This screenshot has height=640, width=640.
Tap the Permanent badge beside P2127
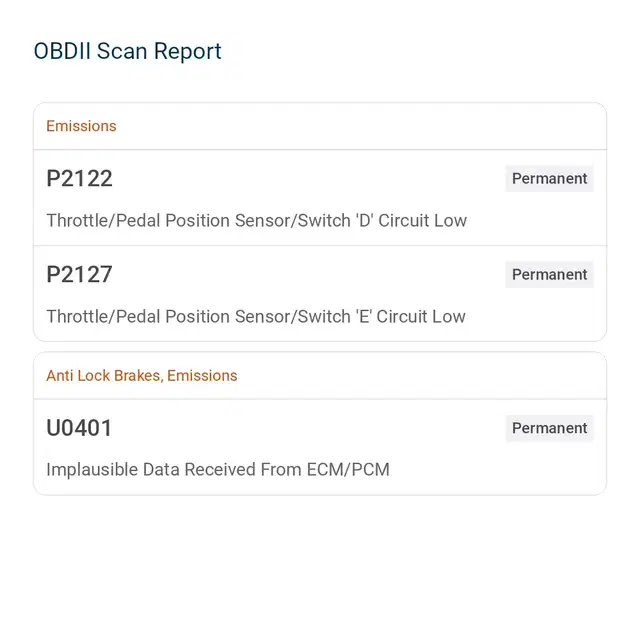(549, 274)
